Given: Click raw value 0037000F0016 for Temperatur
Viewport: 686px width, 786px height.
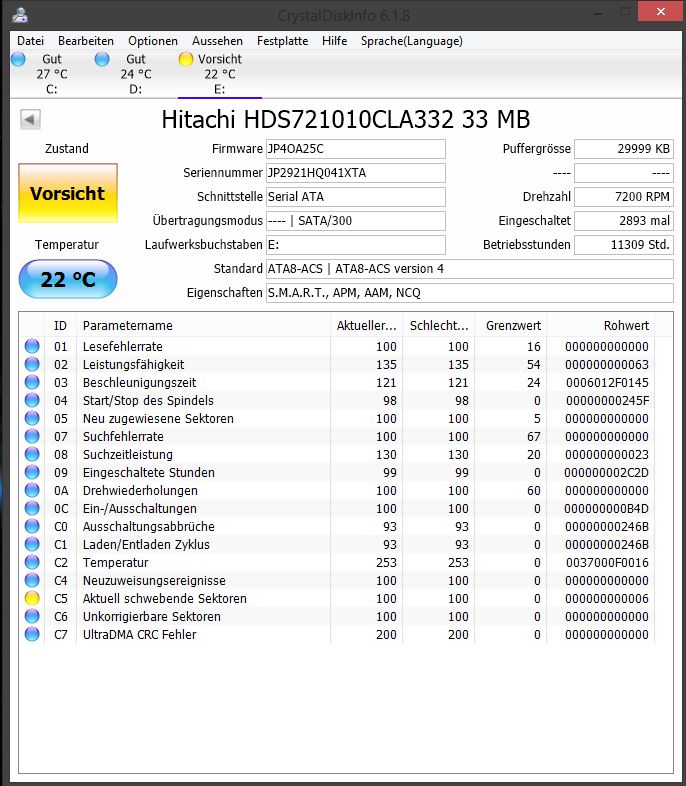Looking at the screenshot, I should pos(607,563).
